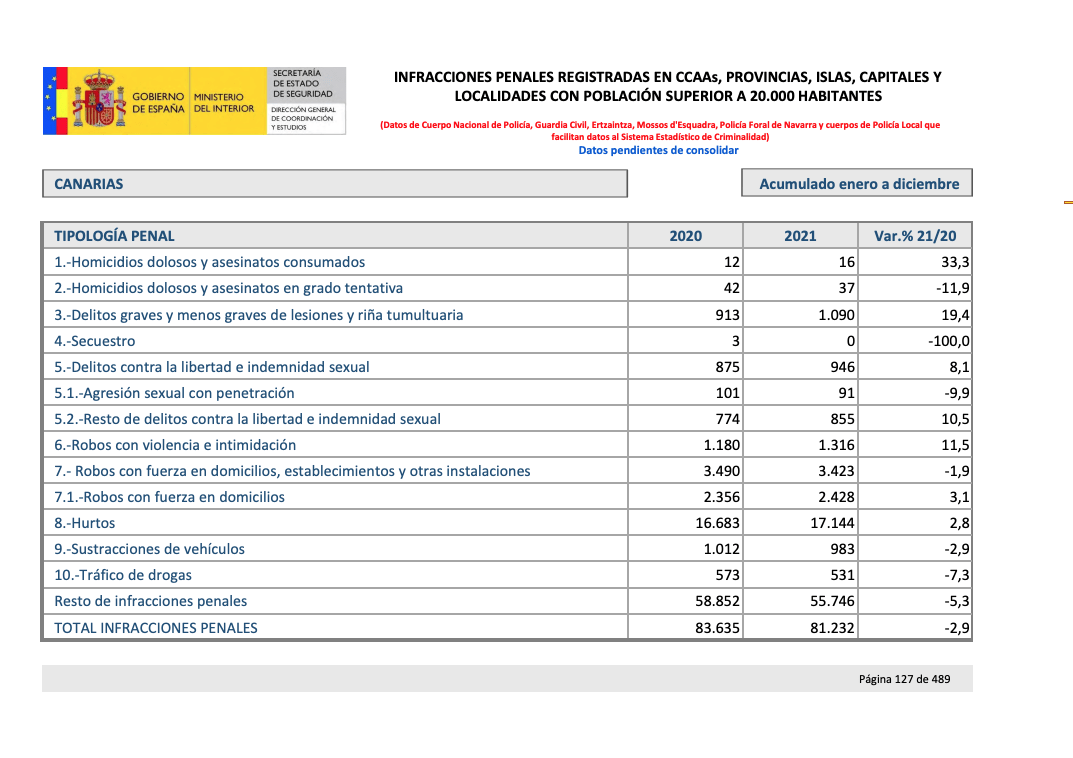Click the 'Ministerio del Interior' logo text
1073x758 pixels.
(x=224, y=103)
